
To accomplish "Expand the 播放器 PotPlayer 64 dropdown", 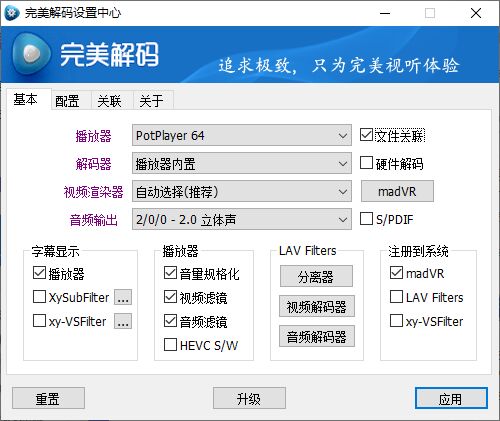I will [x=242, y=135].
